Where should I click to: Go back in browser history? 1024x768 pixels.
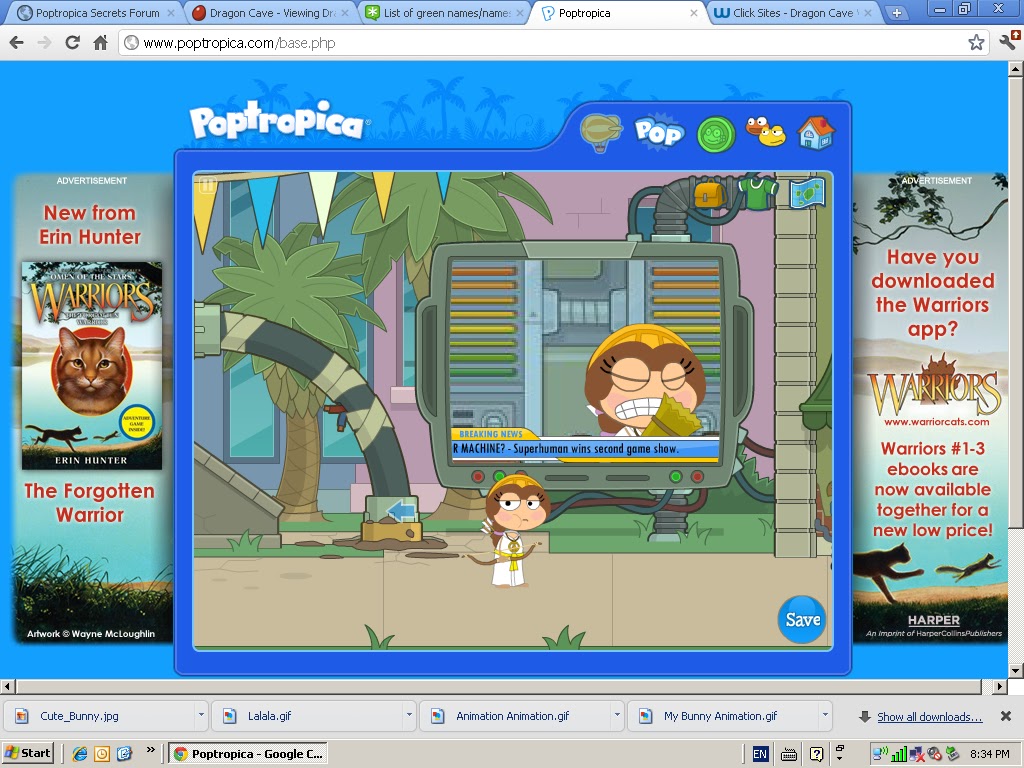click(x=17, y=43)
